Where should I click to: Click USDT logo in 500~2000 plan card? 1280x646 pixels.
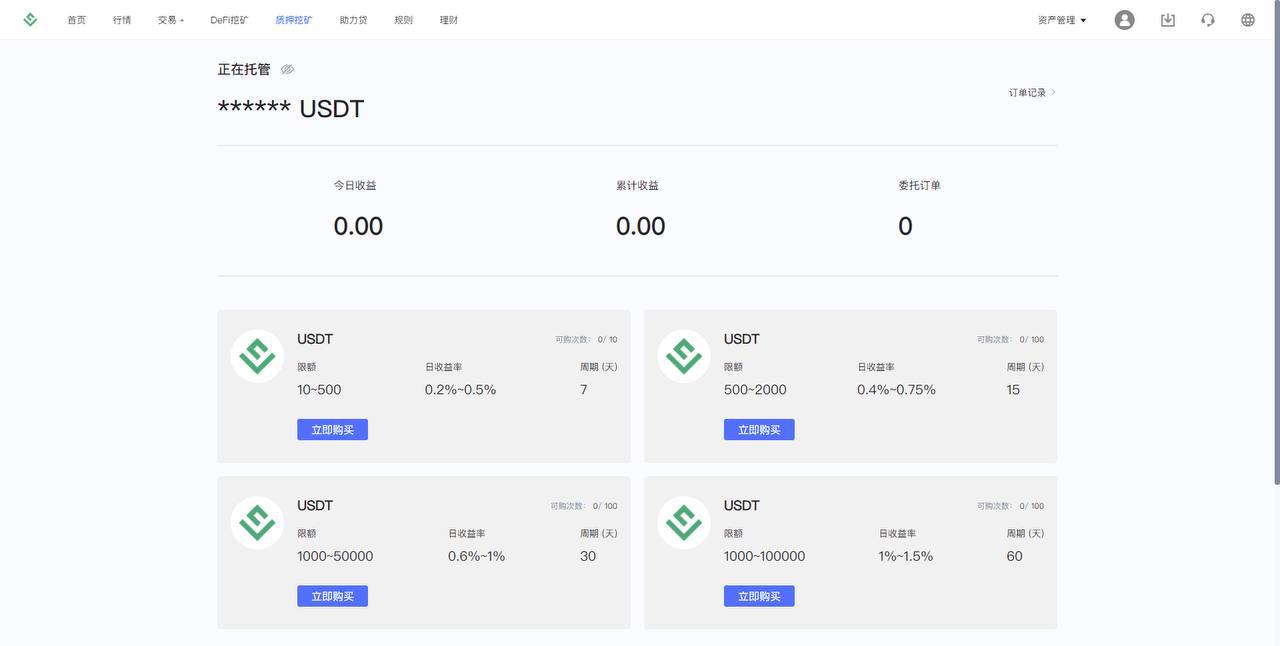[x=684, y=356]
